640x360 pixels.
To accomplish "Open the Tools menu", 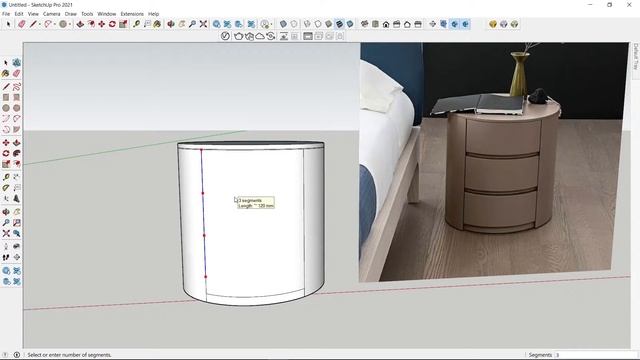I will point(87,14).
